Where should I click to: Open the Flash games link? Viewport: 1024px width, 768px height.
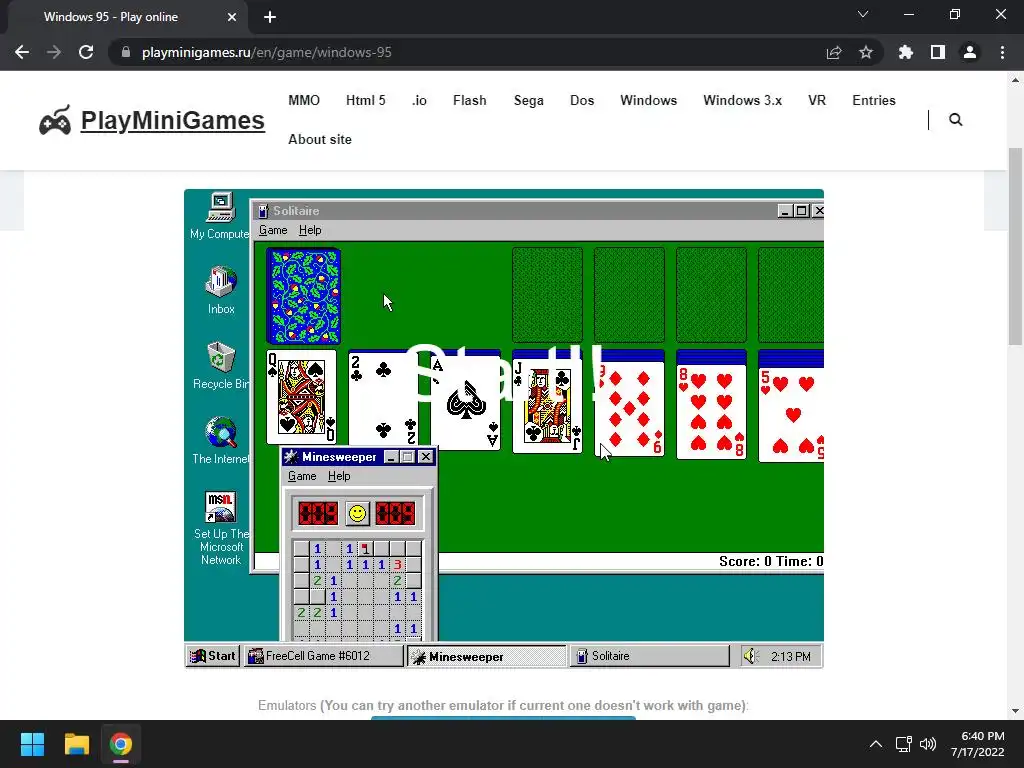[470, 101]
